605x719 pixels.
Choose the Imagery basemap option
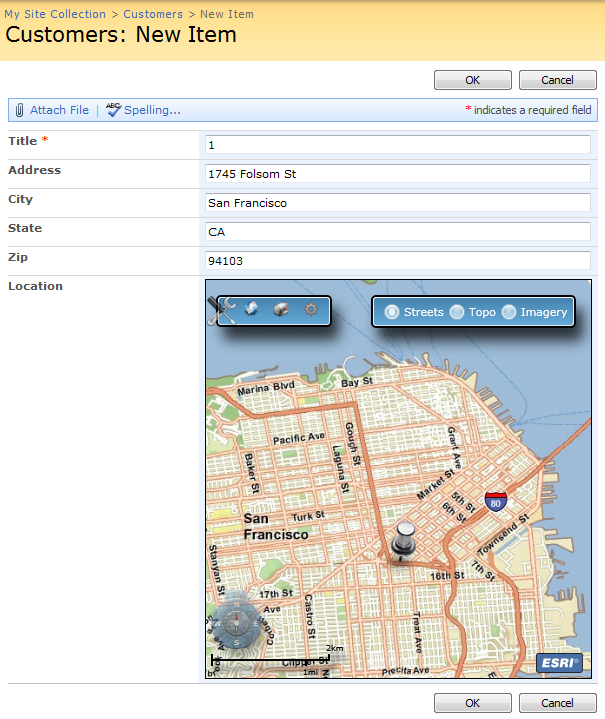[x=509, y=312]
